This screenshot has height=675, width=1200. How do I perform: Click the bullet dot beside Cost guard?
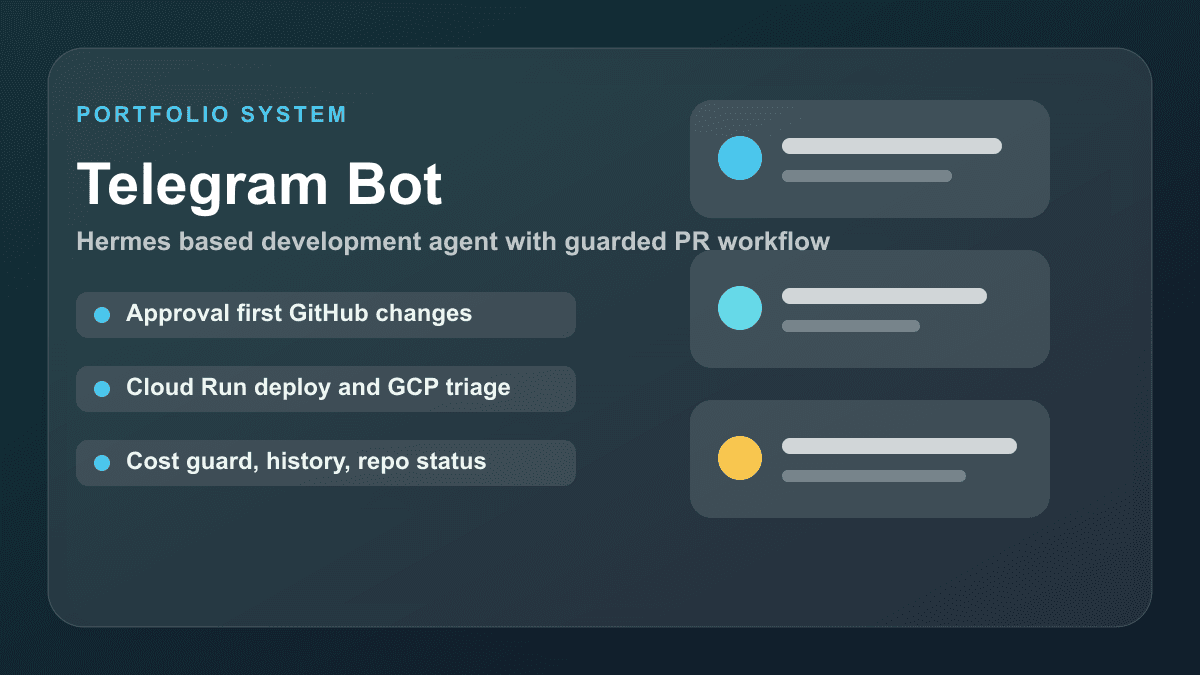click(x=102, y=463)
